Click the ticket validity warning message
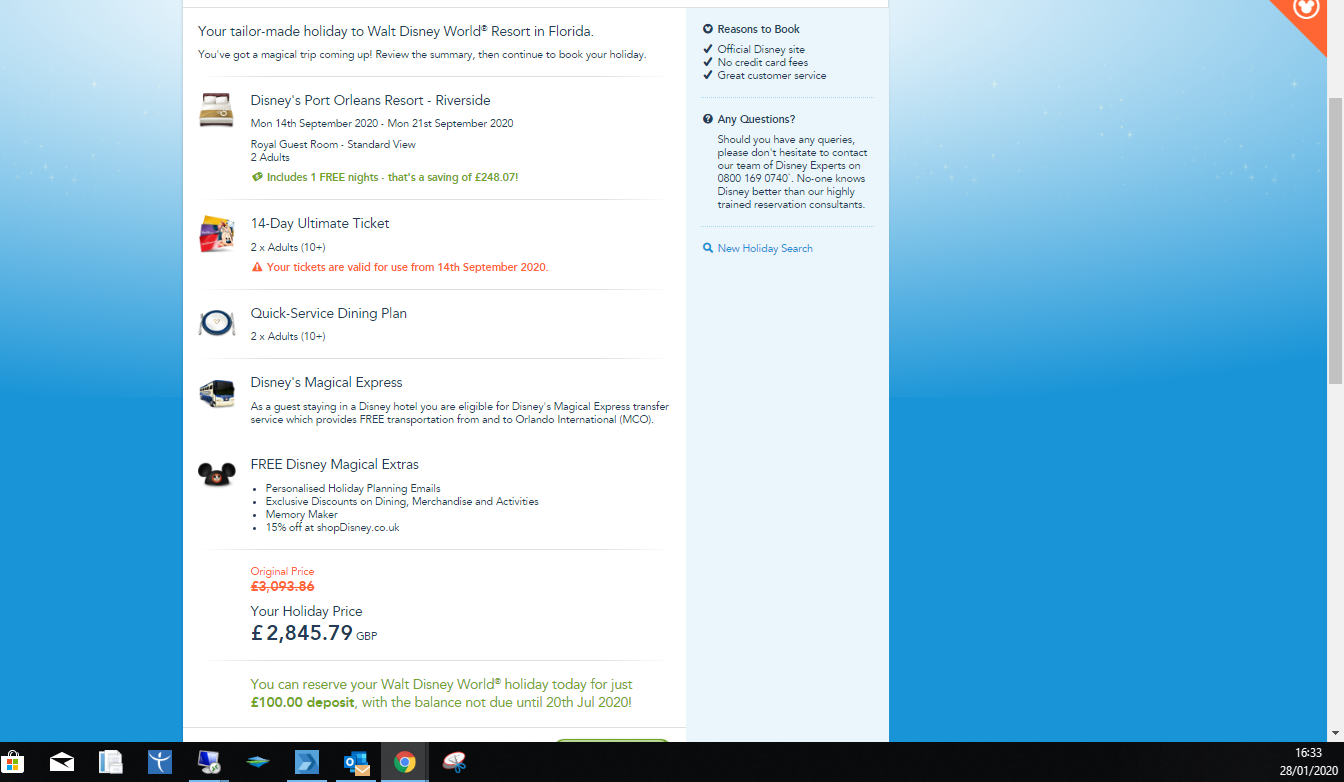Image resolution: width=1344 pixels, height=782 pixels. click(x=407, y=267)
